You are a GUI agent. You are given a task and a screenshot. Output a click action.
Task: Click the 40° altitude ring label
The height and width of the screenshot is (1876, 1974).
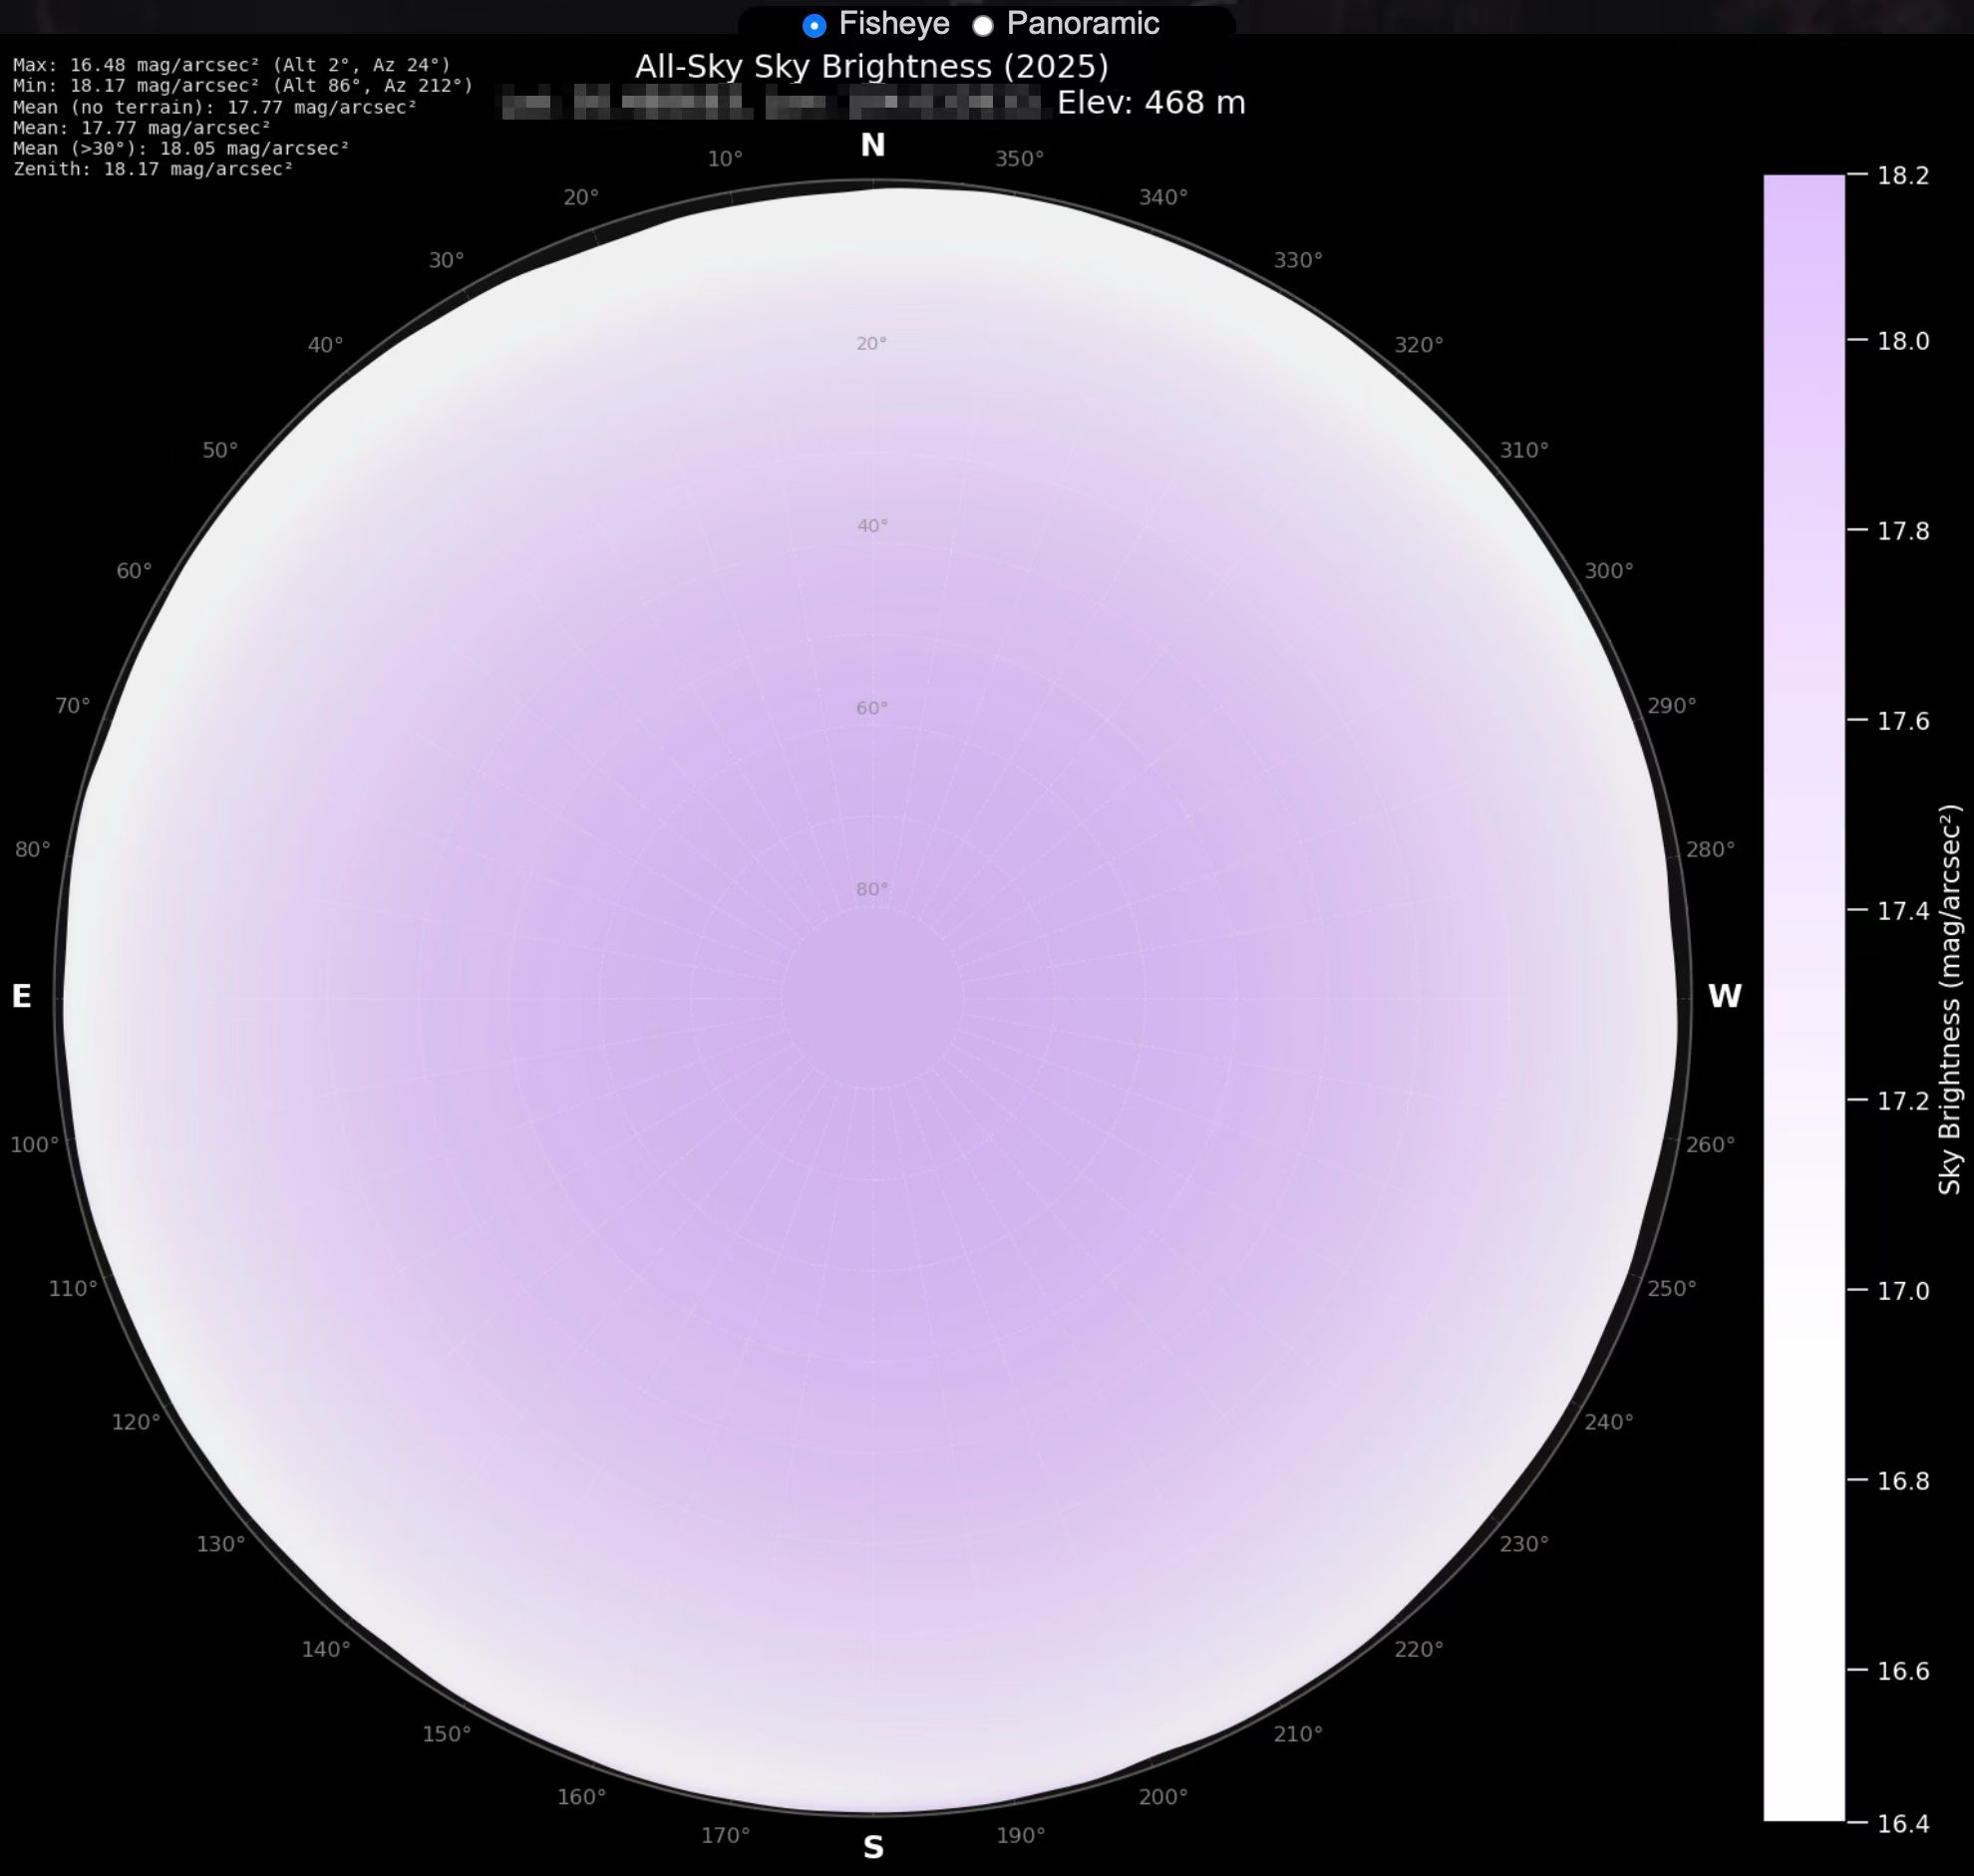coord(872,526)
